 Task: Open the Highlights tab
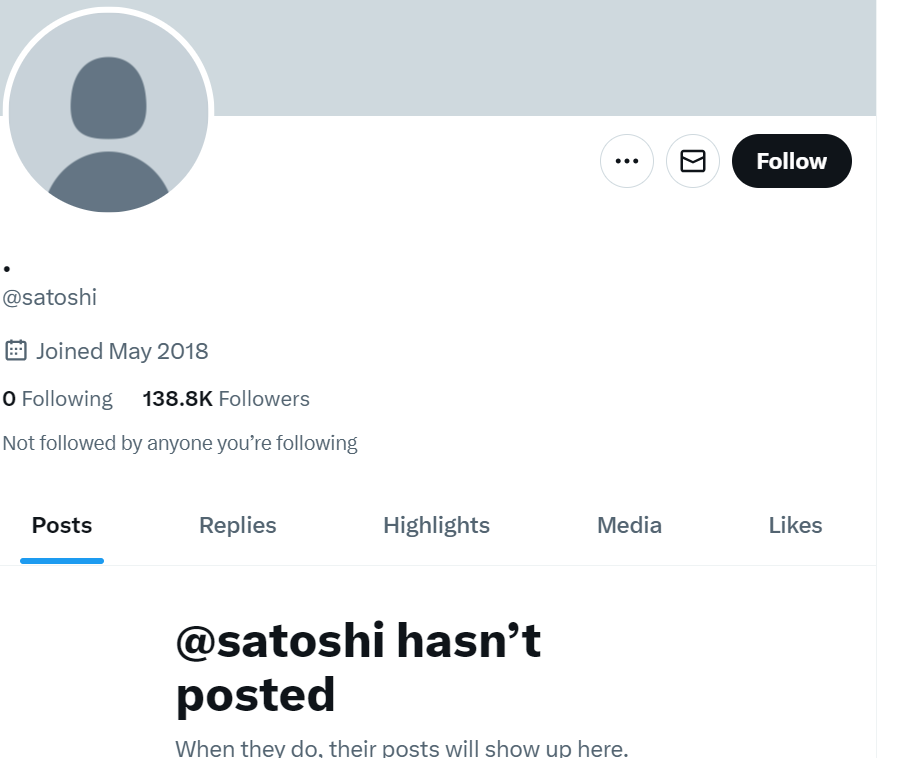[x=436, y=525]
